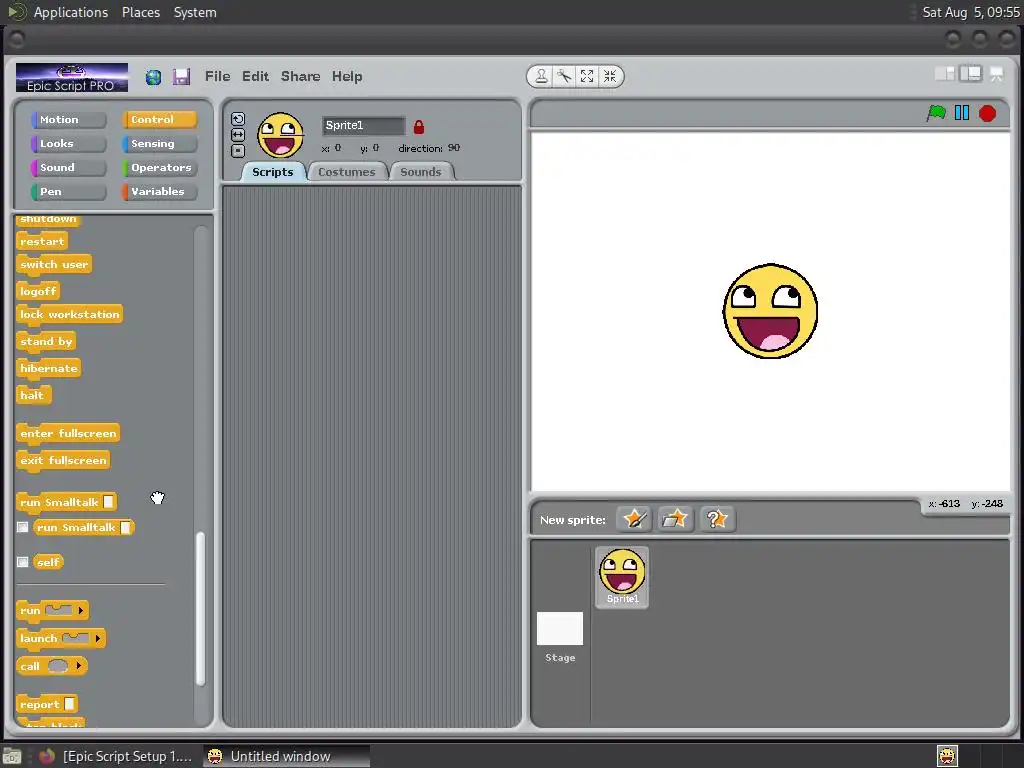Screen dimensions: 1024x768
Task: Open the Edit menu
Action: click(x=255, y=76)
